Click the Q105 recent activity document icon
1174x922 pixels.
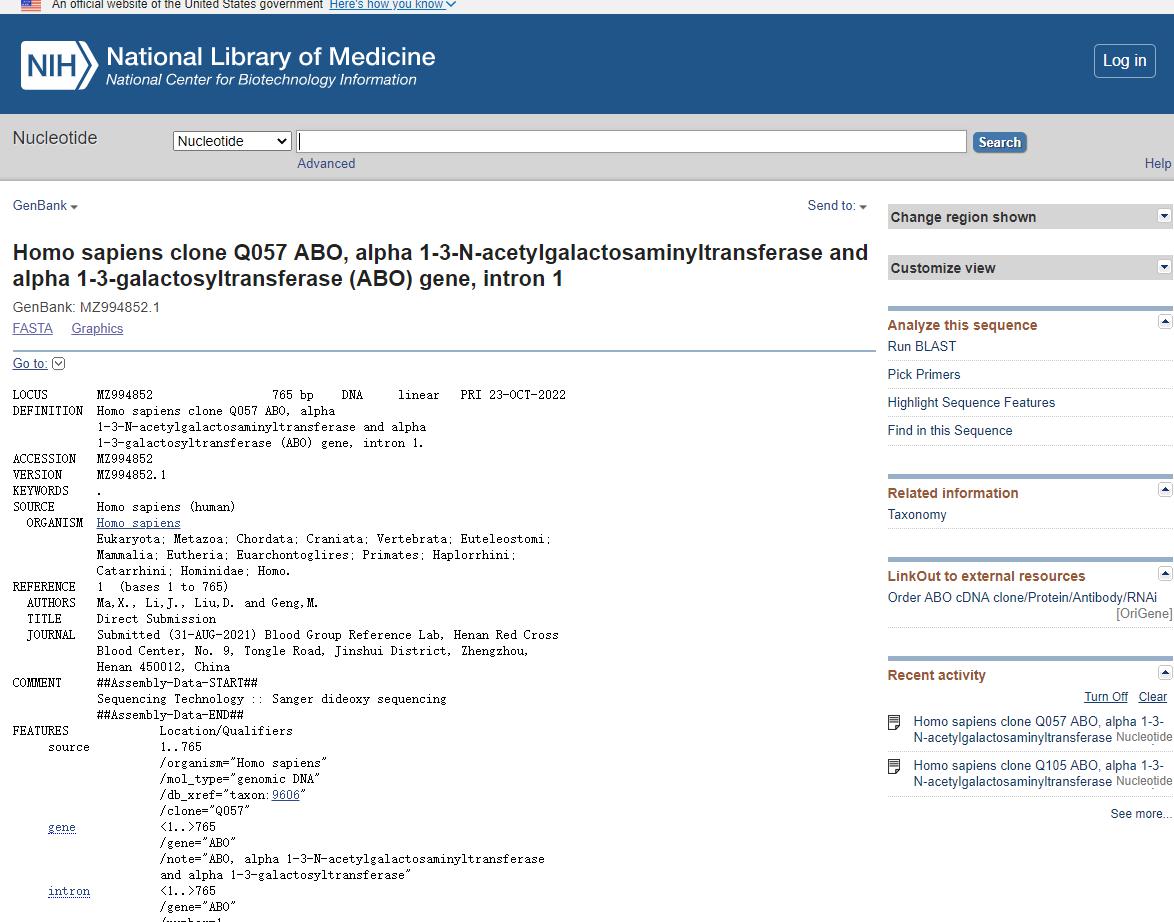point(895,766)
